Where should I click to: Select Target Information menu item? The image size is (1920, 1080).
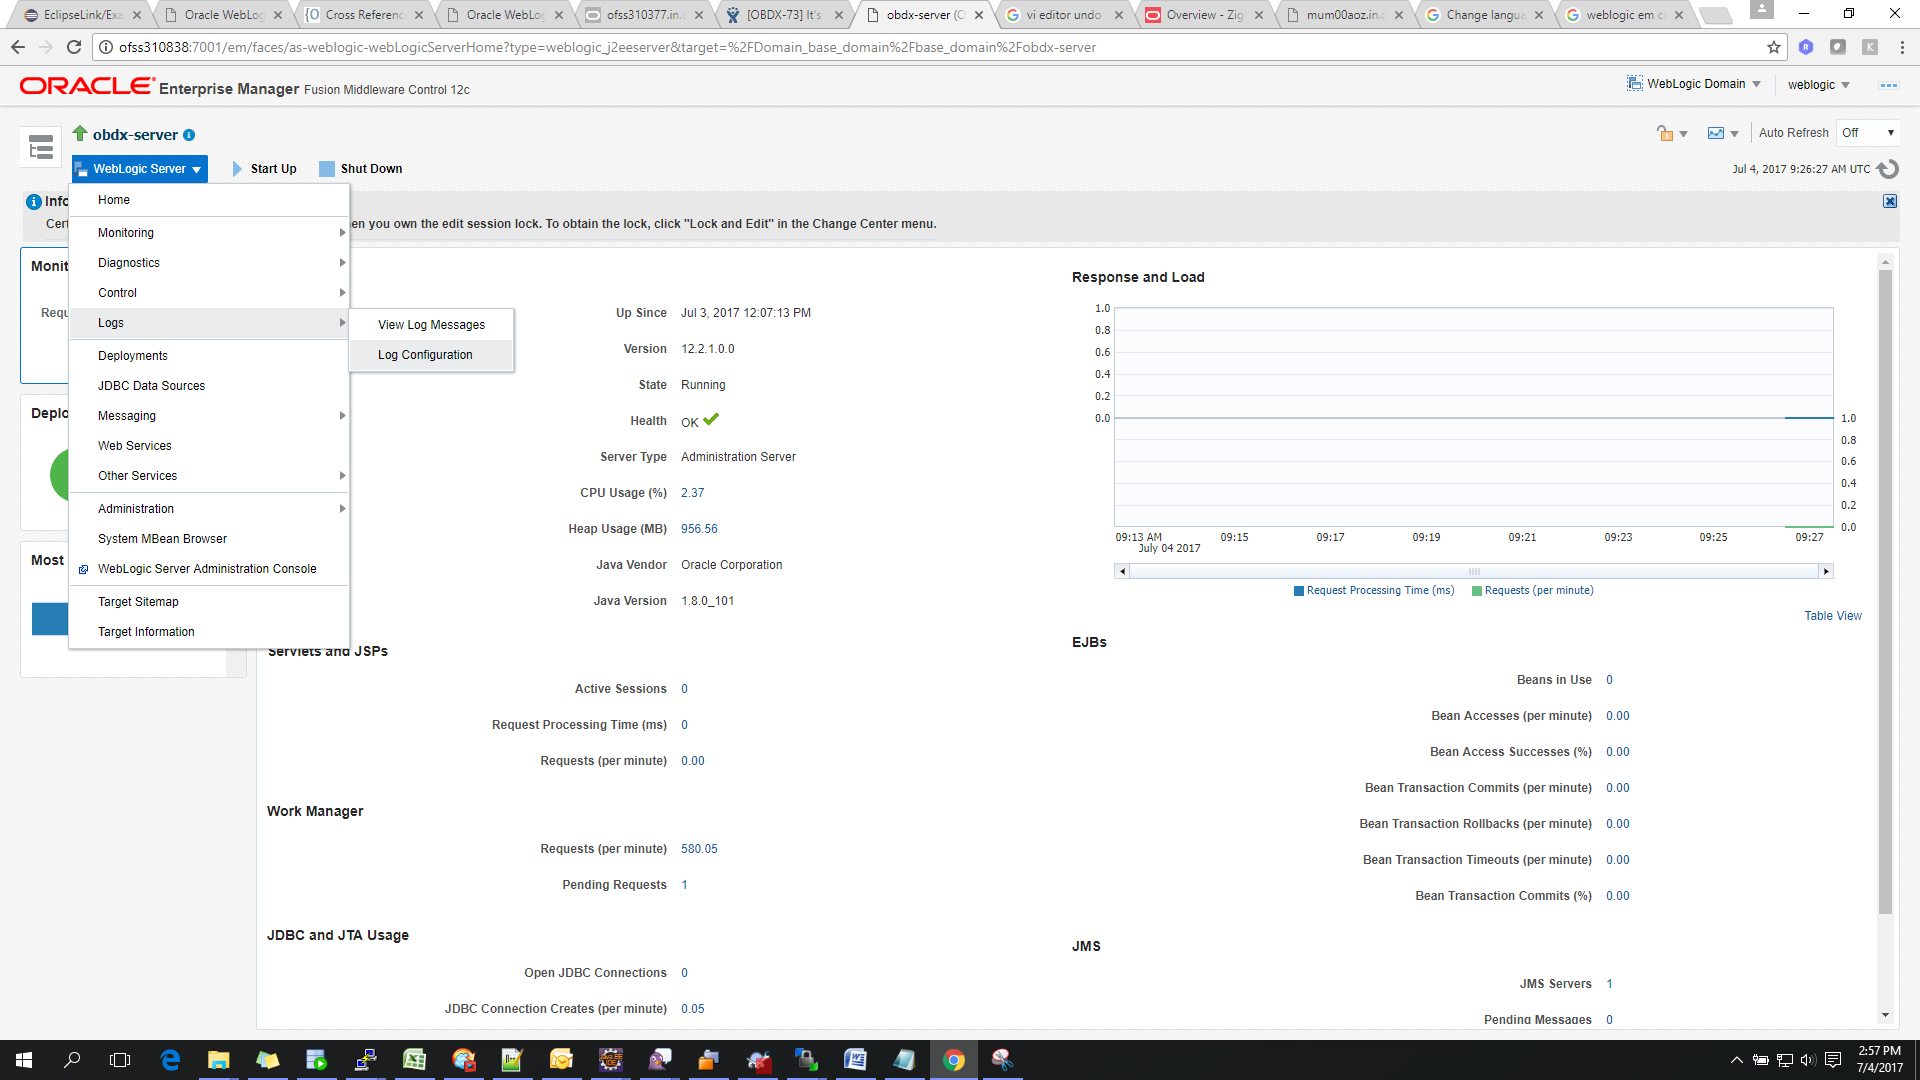[209, 632]
